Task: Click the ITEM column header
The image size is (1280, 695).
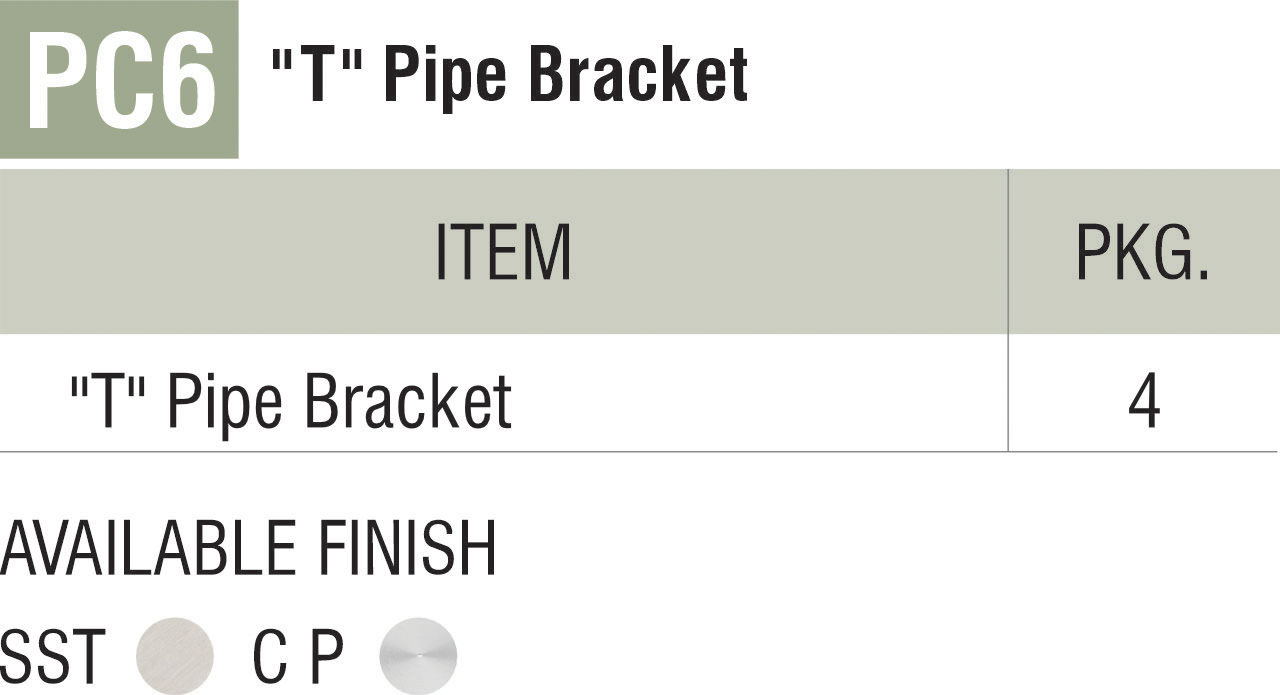Action: coord(503,252)
